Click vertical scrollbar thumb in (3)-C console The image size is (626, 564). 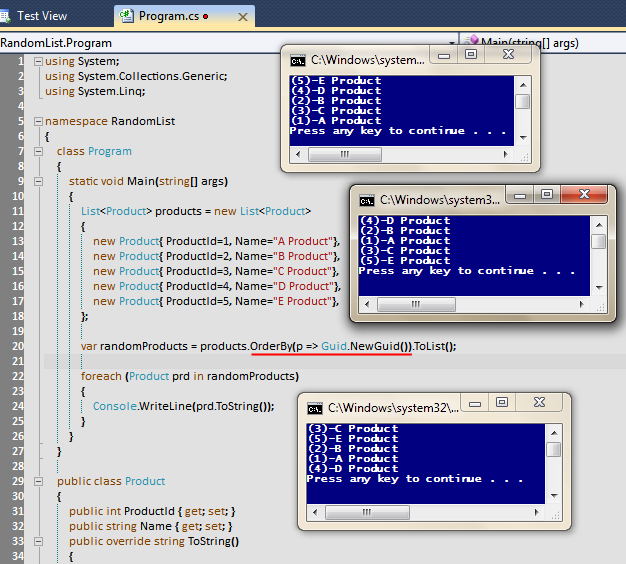tap(554, 449)
